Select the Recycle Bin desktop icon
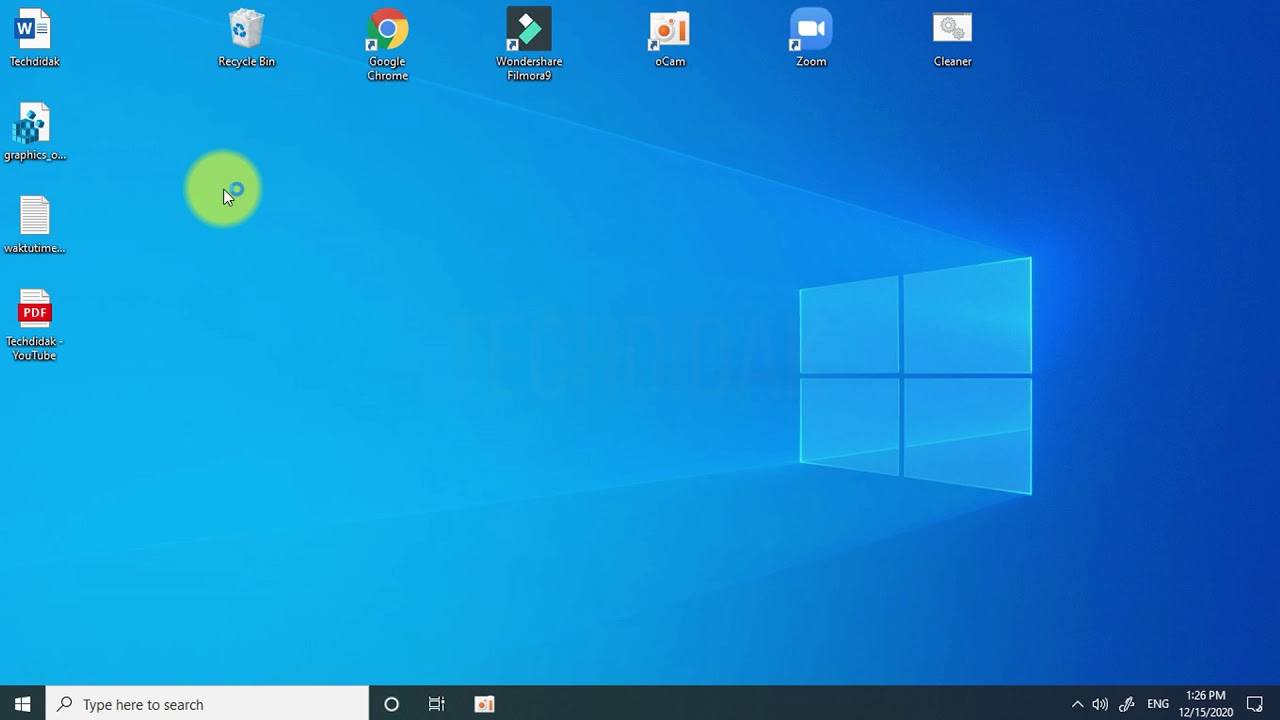 point(246,39)
